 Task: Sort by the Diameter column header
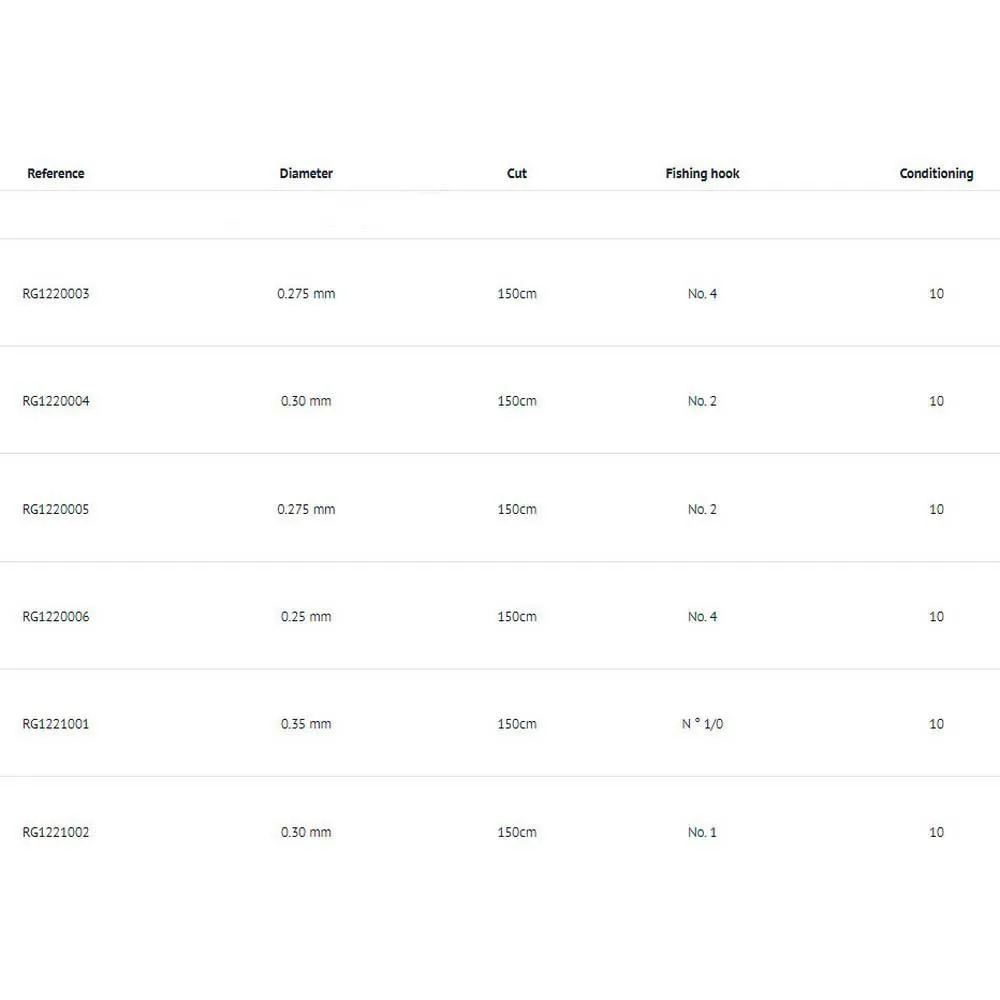pos(306,174)
